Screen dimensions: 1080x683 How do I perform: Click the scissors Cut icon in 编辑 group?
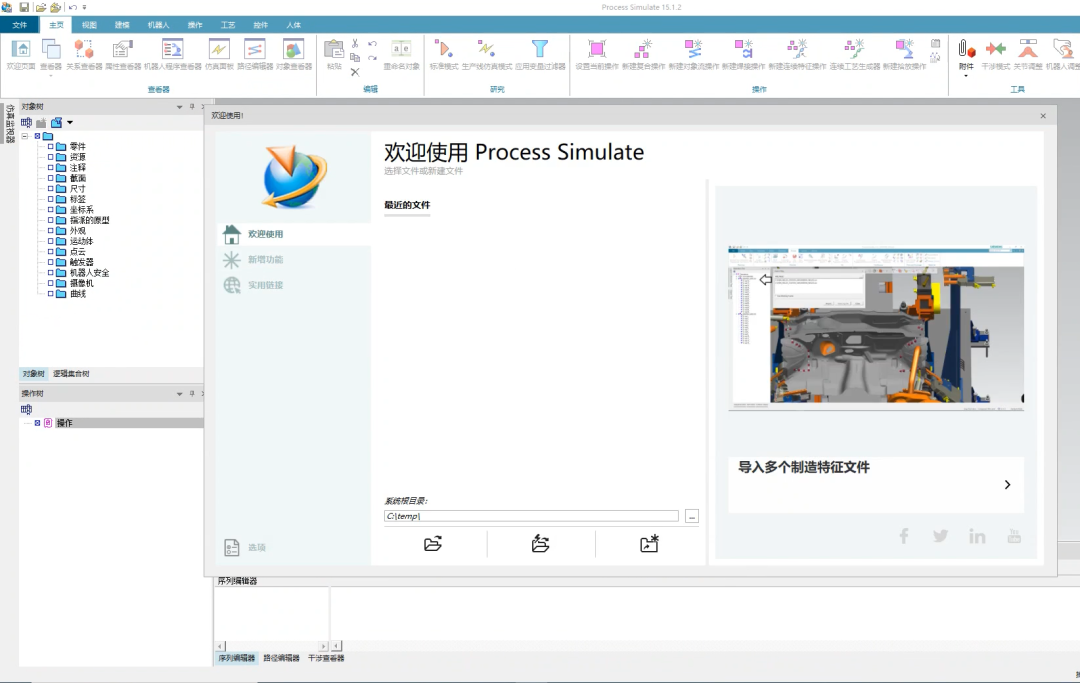tap(355, 43)
